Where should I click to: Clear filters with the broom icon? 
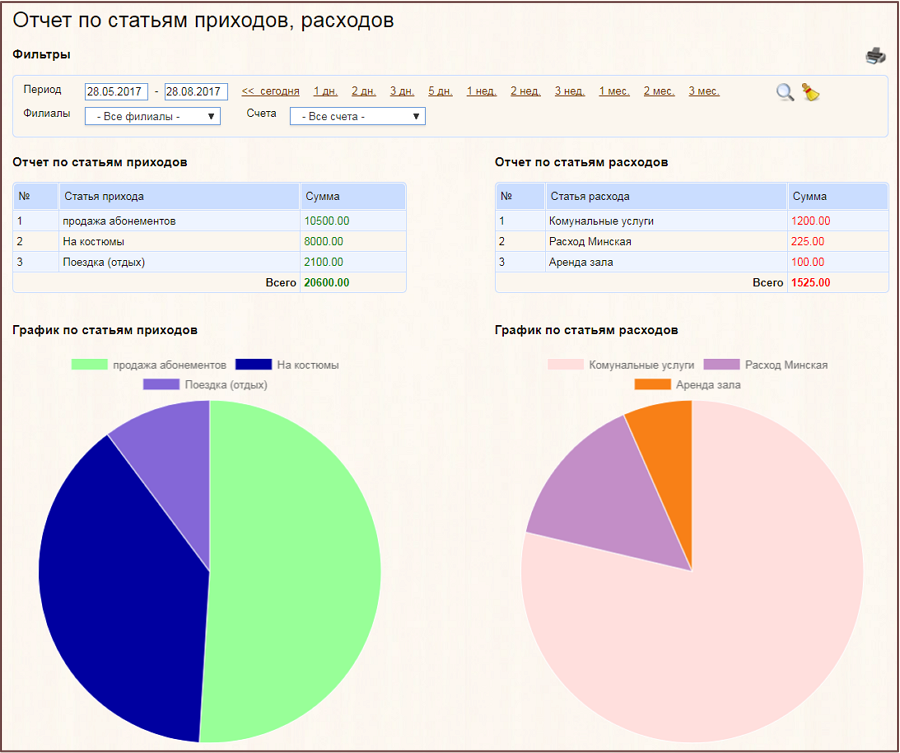(x=810, y=92)
